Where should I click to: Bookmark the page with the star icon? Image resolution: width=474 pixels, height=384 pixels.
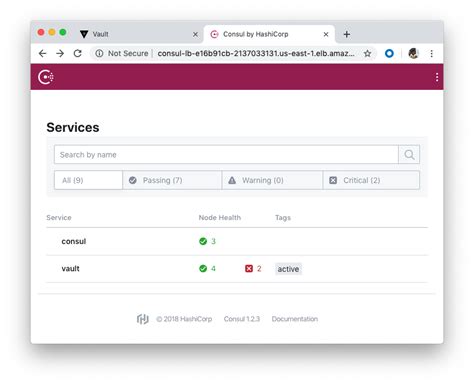(367, 53)
